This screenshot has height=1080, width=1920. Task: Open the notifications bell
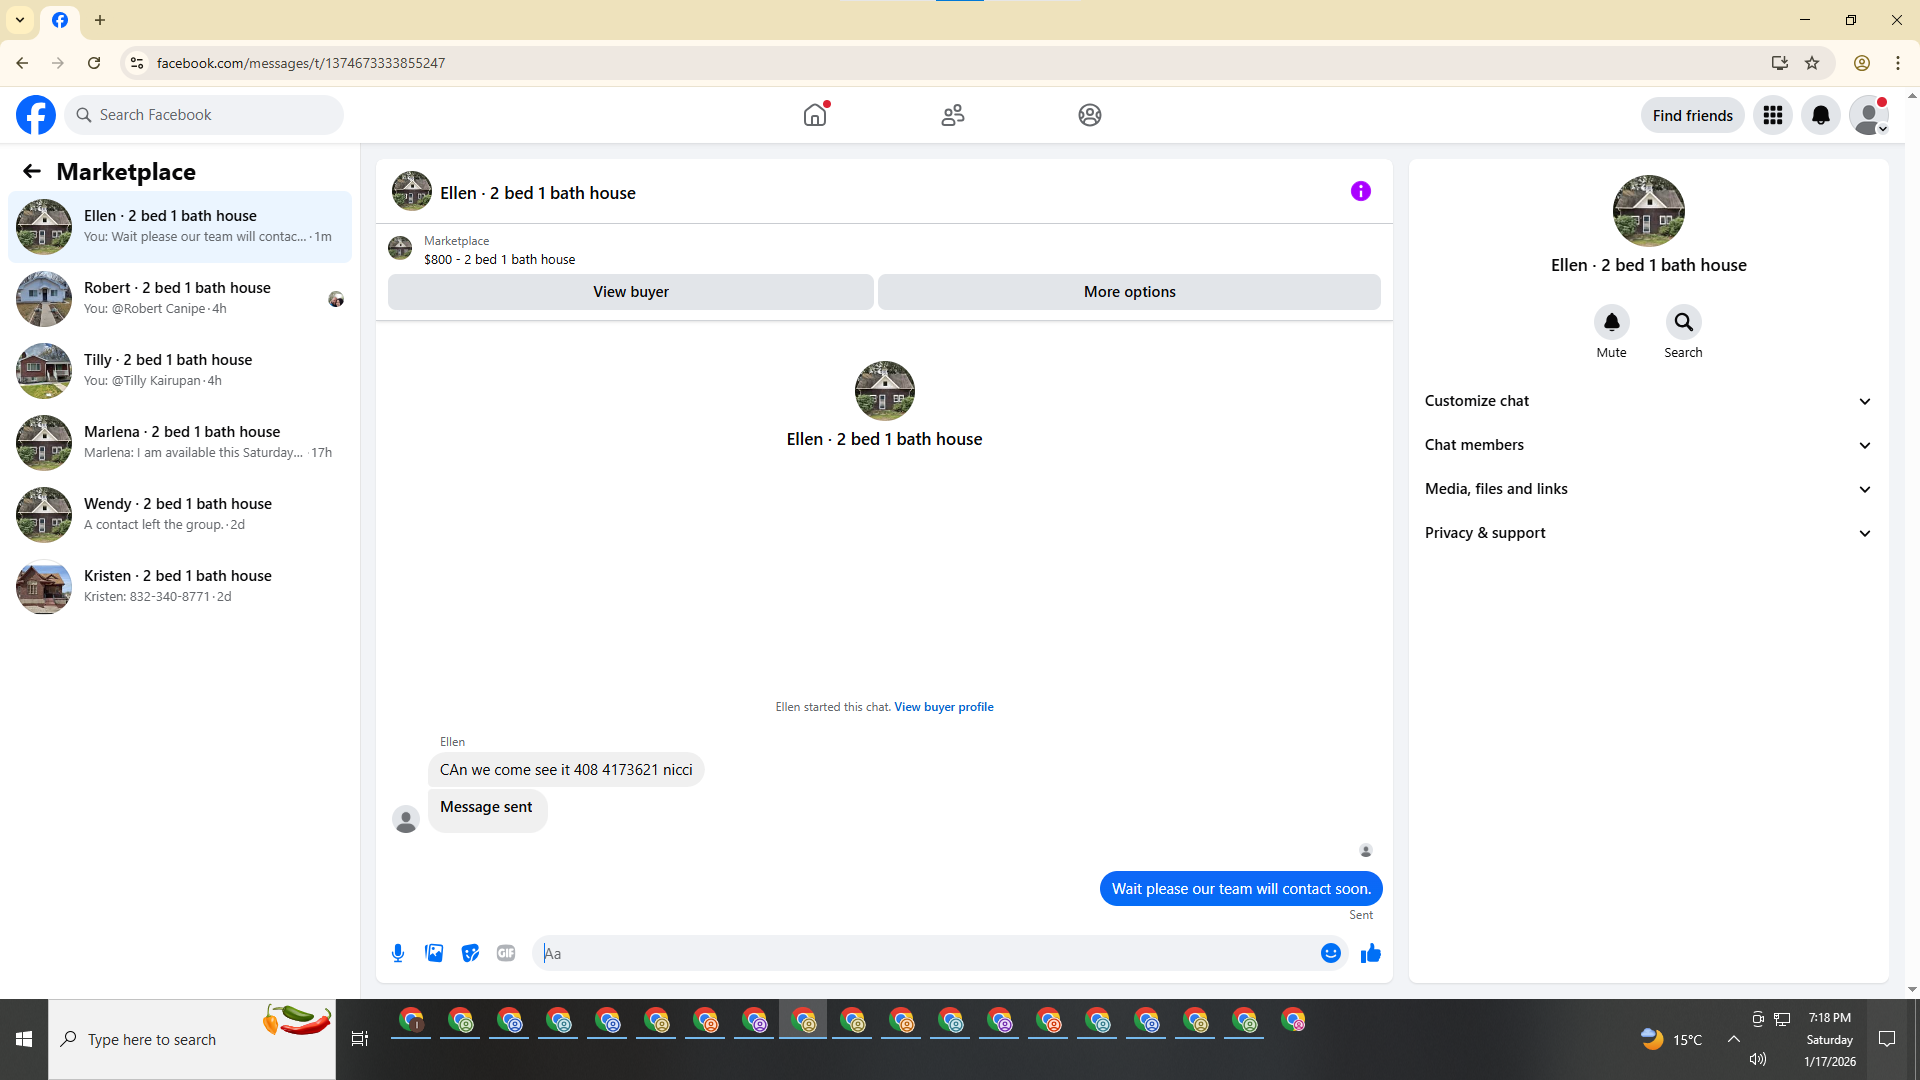pos(1821,115)
